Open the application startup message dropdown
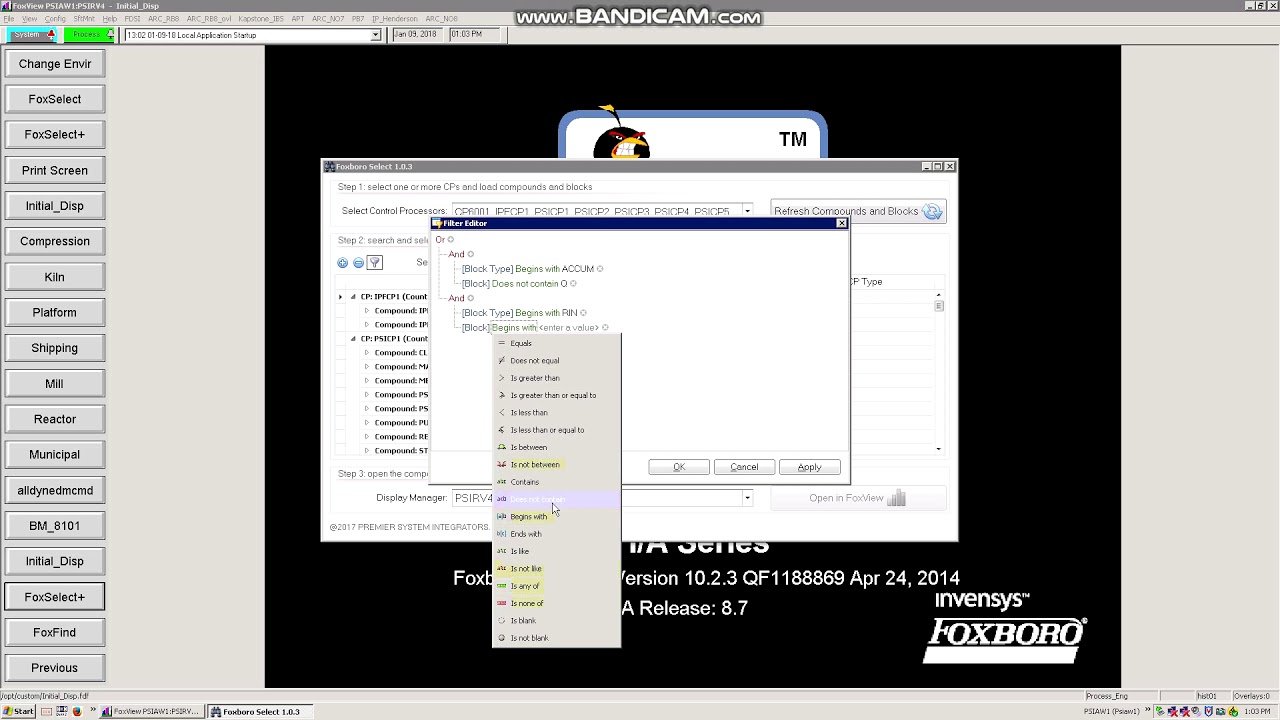Viewport: 1280px width, 720px height. point(376,35)
